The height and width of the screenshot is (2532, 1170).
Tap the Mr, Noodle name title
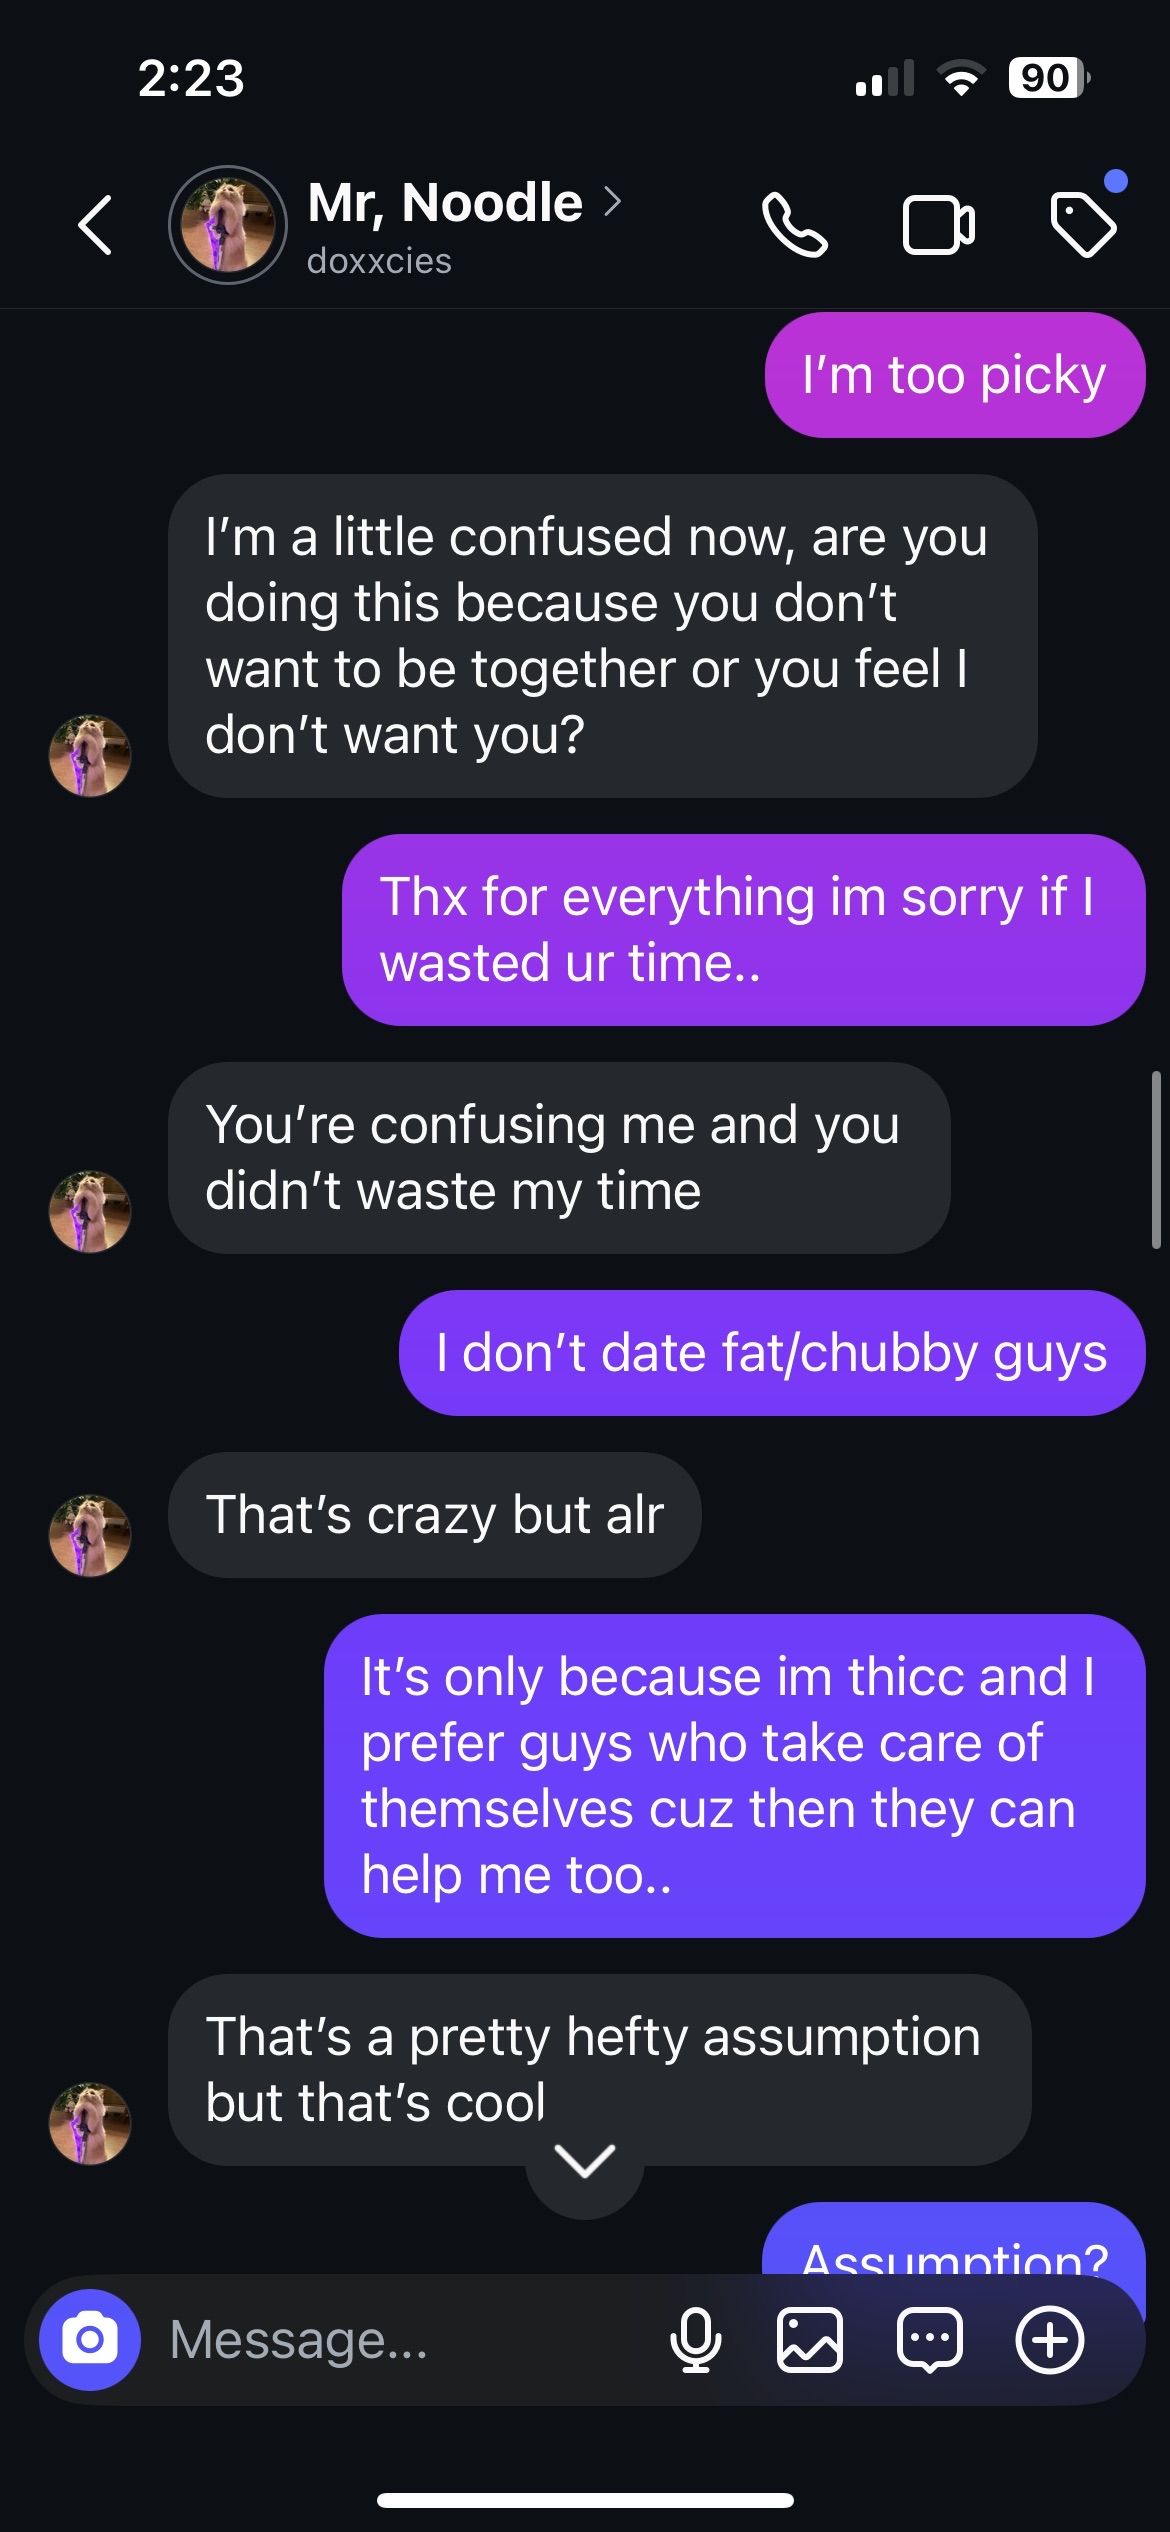445,202
